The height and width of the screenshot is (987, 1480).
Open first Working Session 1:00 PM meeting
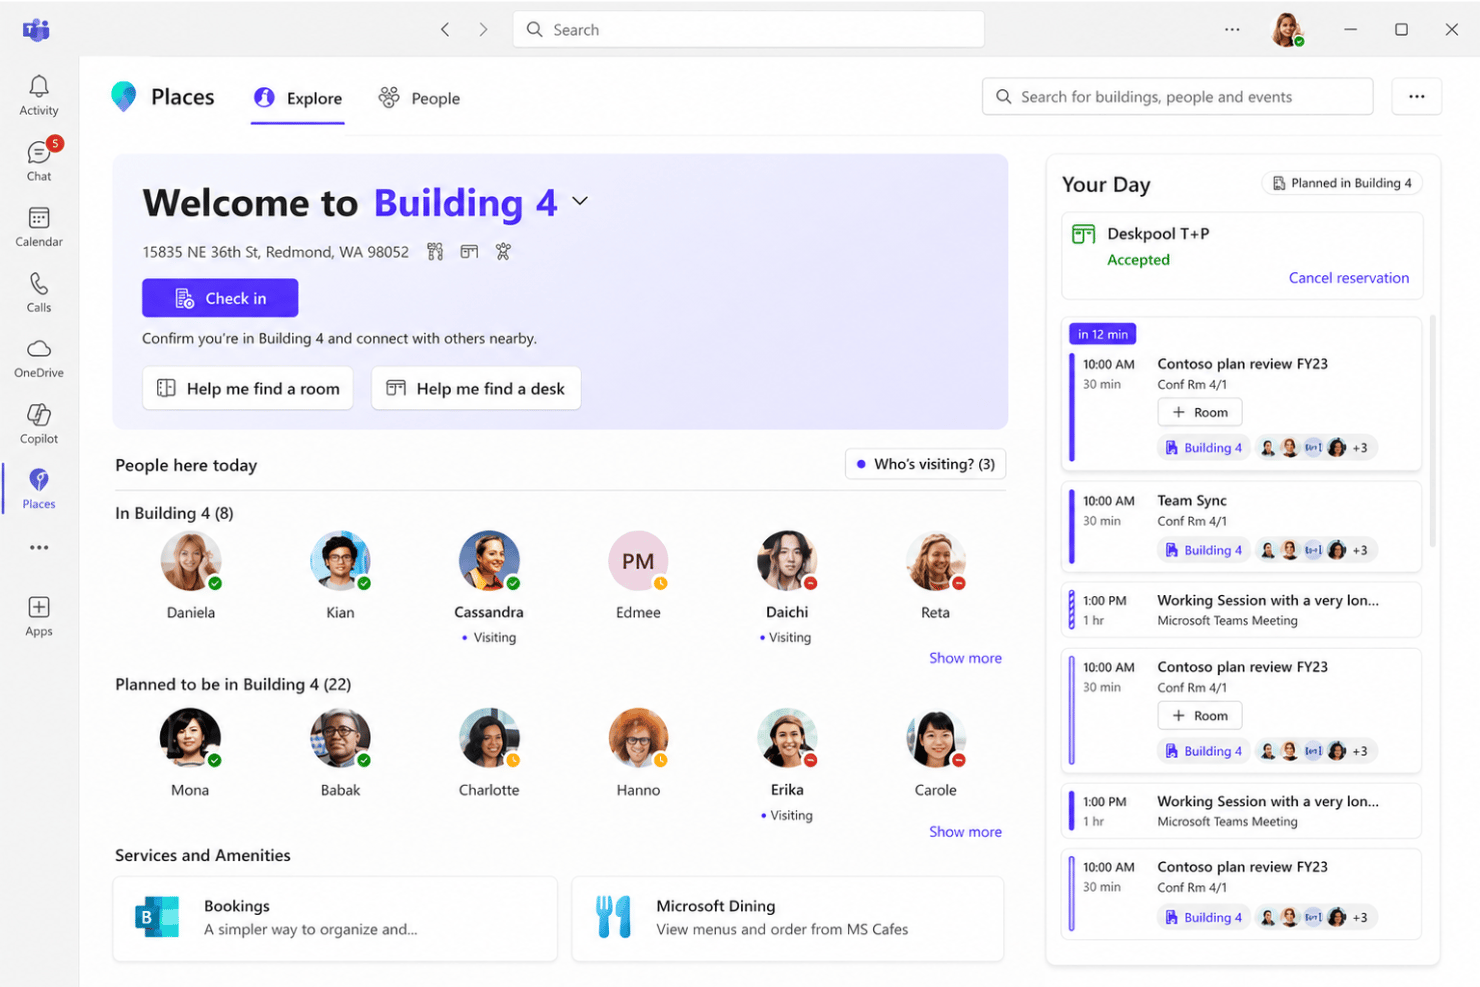1242,610
